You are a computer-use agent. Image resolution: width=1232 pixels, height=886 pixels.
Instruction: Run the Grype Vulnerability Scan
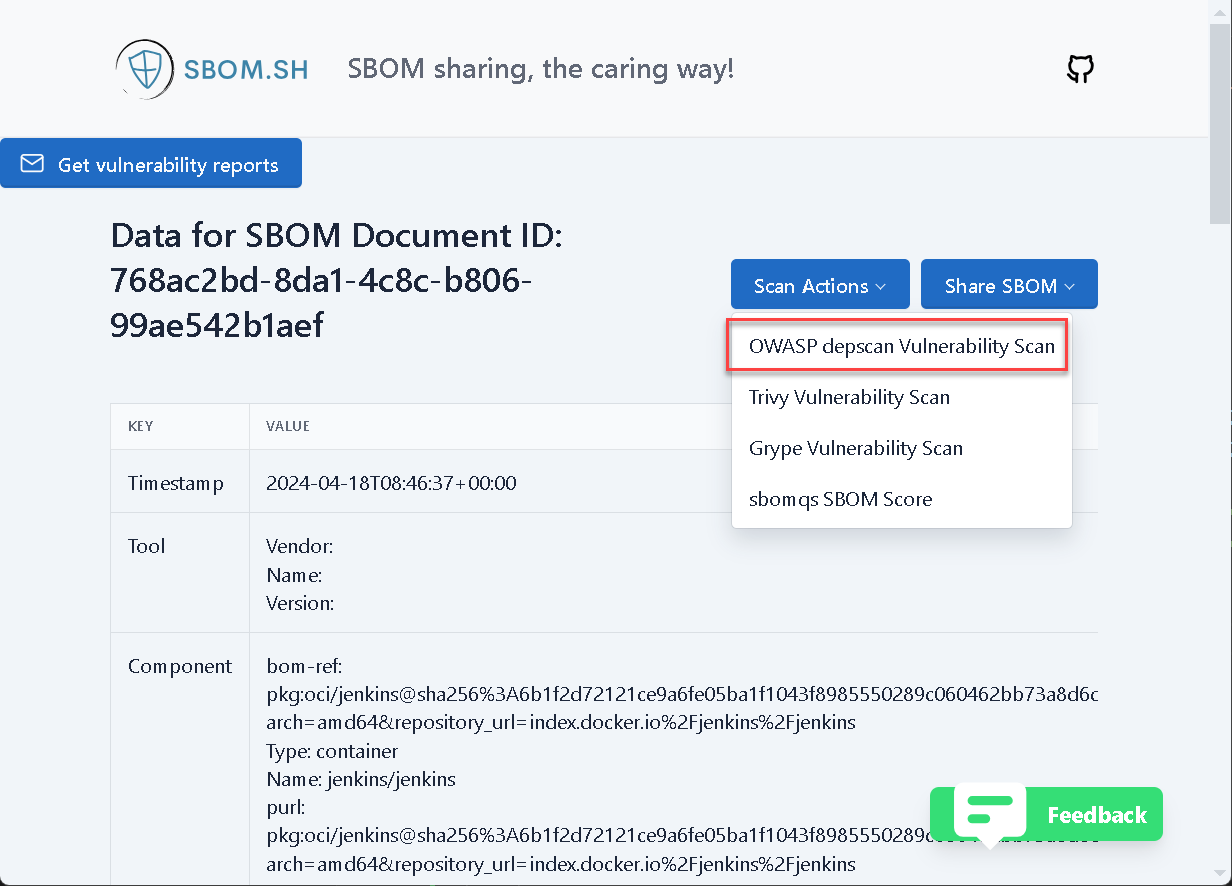(x=855, y=448)
